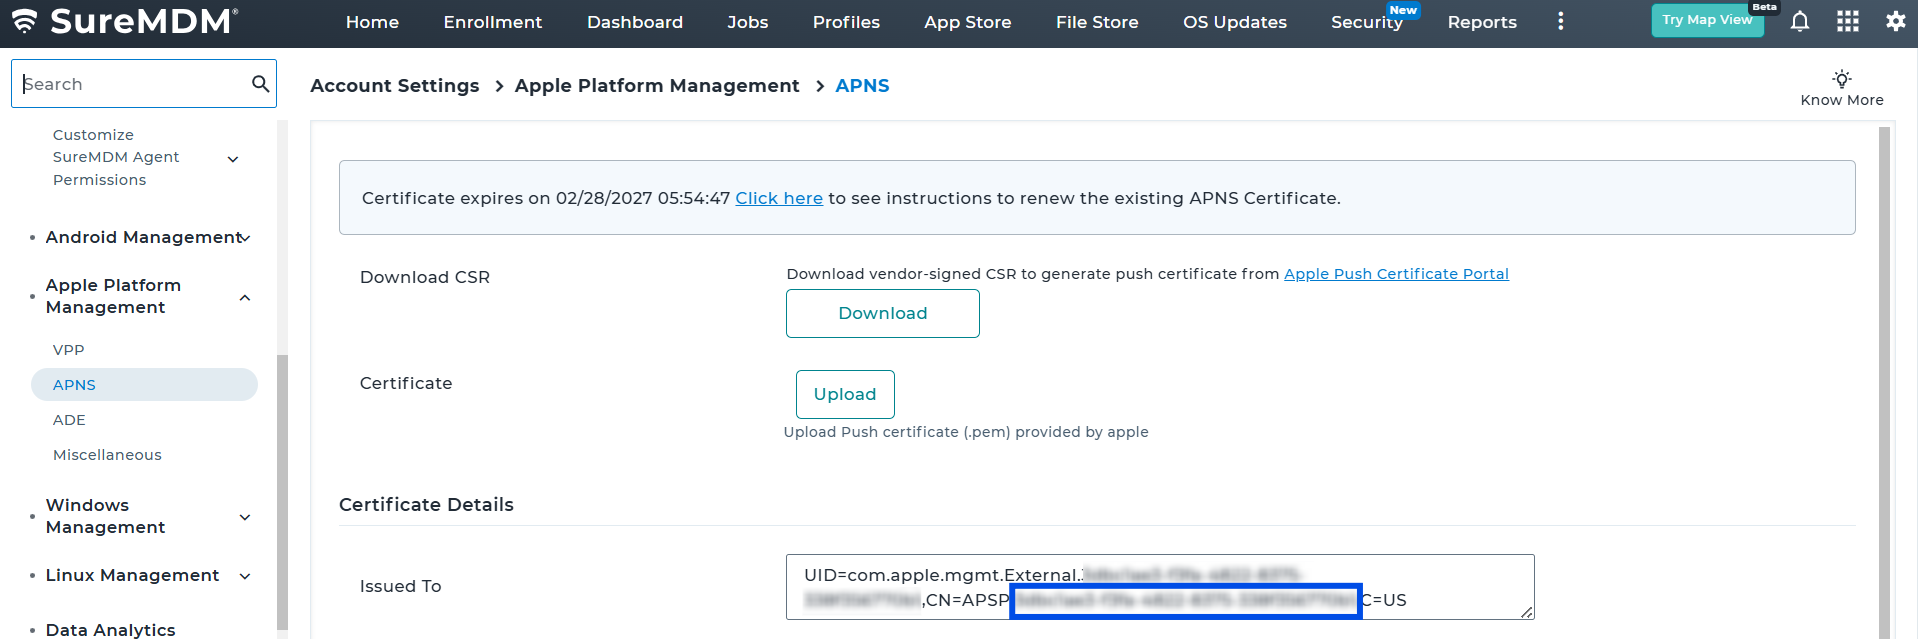Click the Upload certificate button
Image resolution: width=1918 pixels, height=639 pixels.
tap(844, 394)
